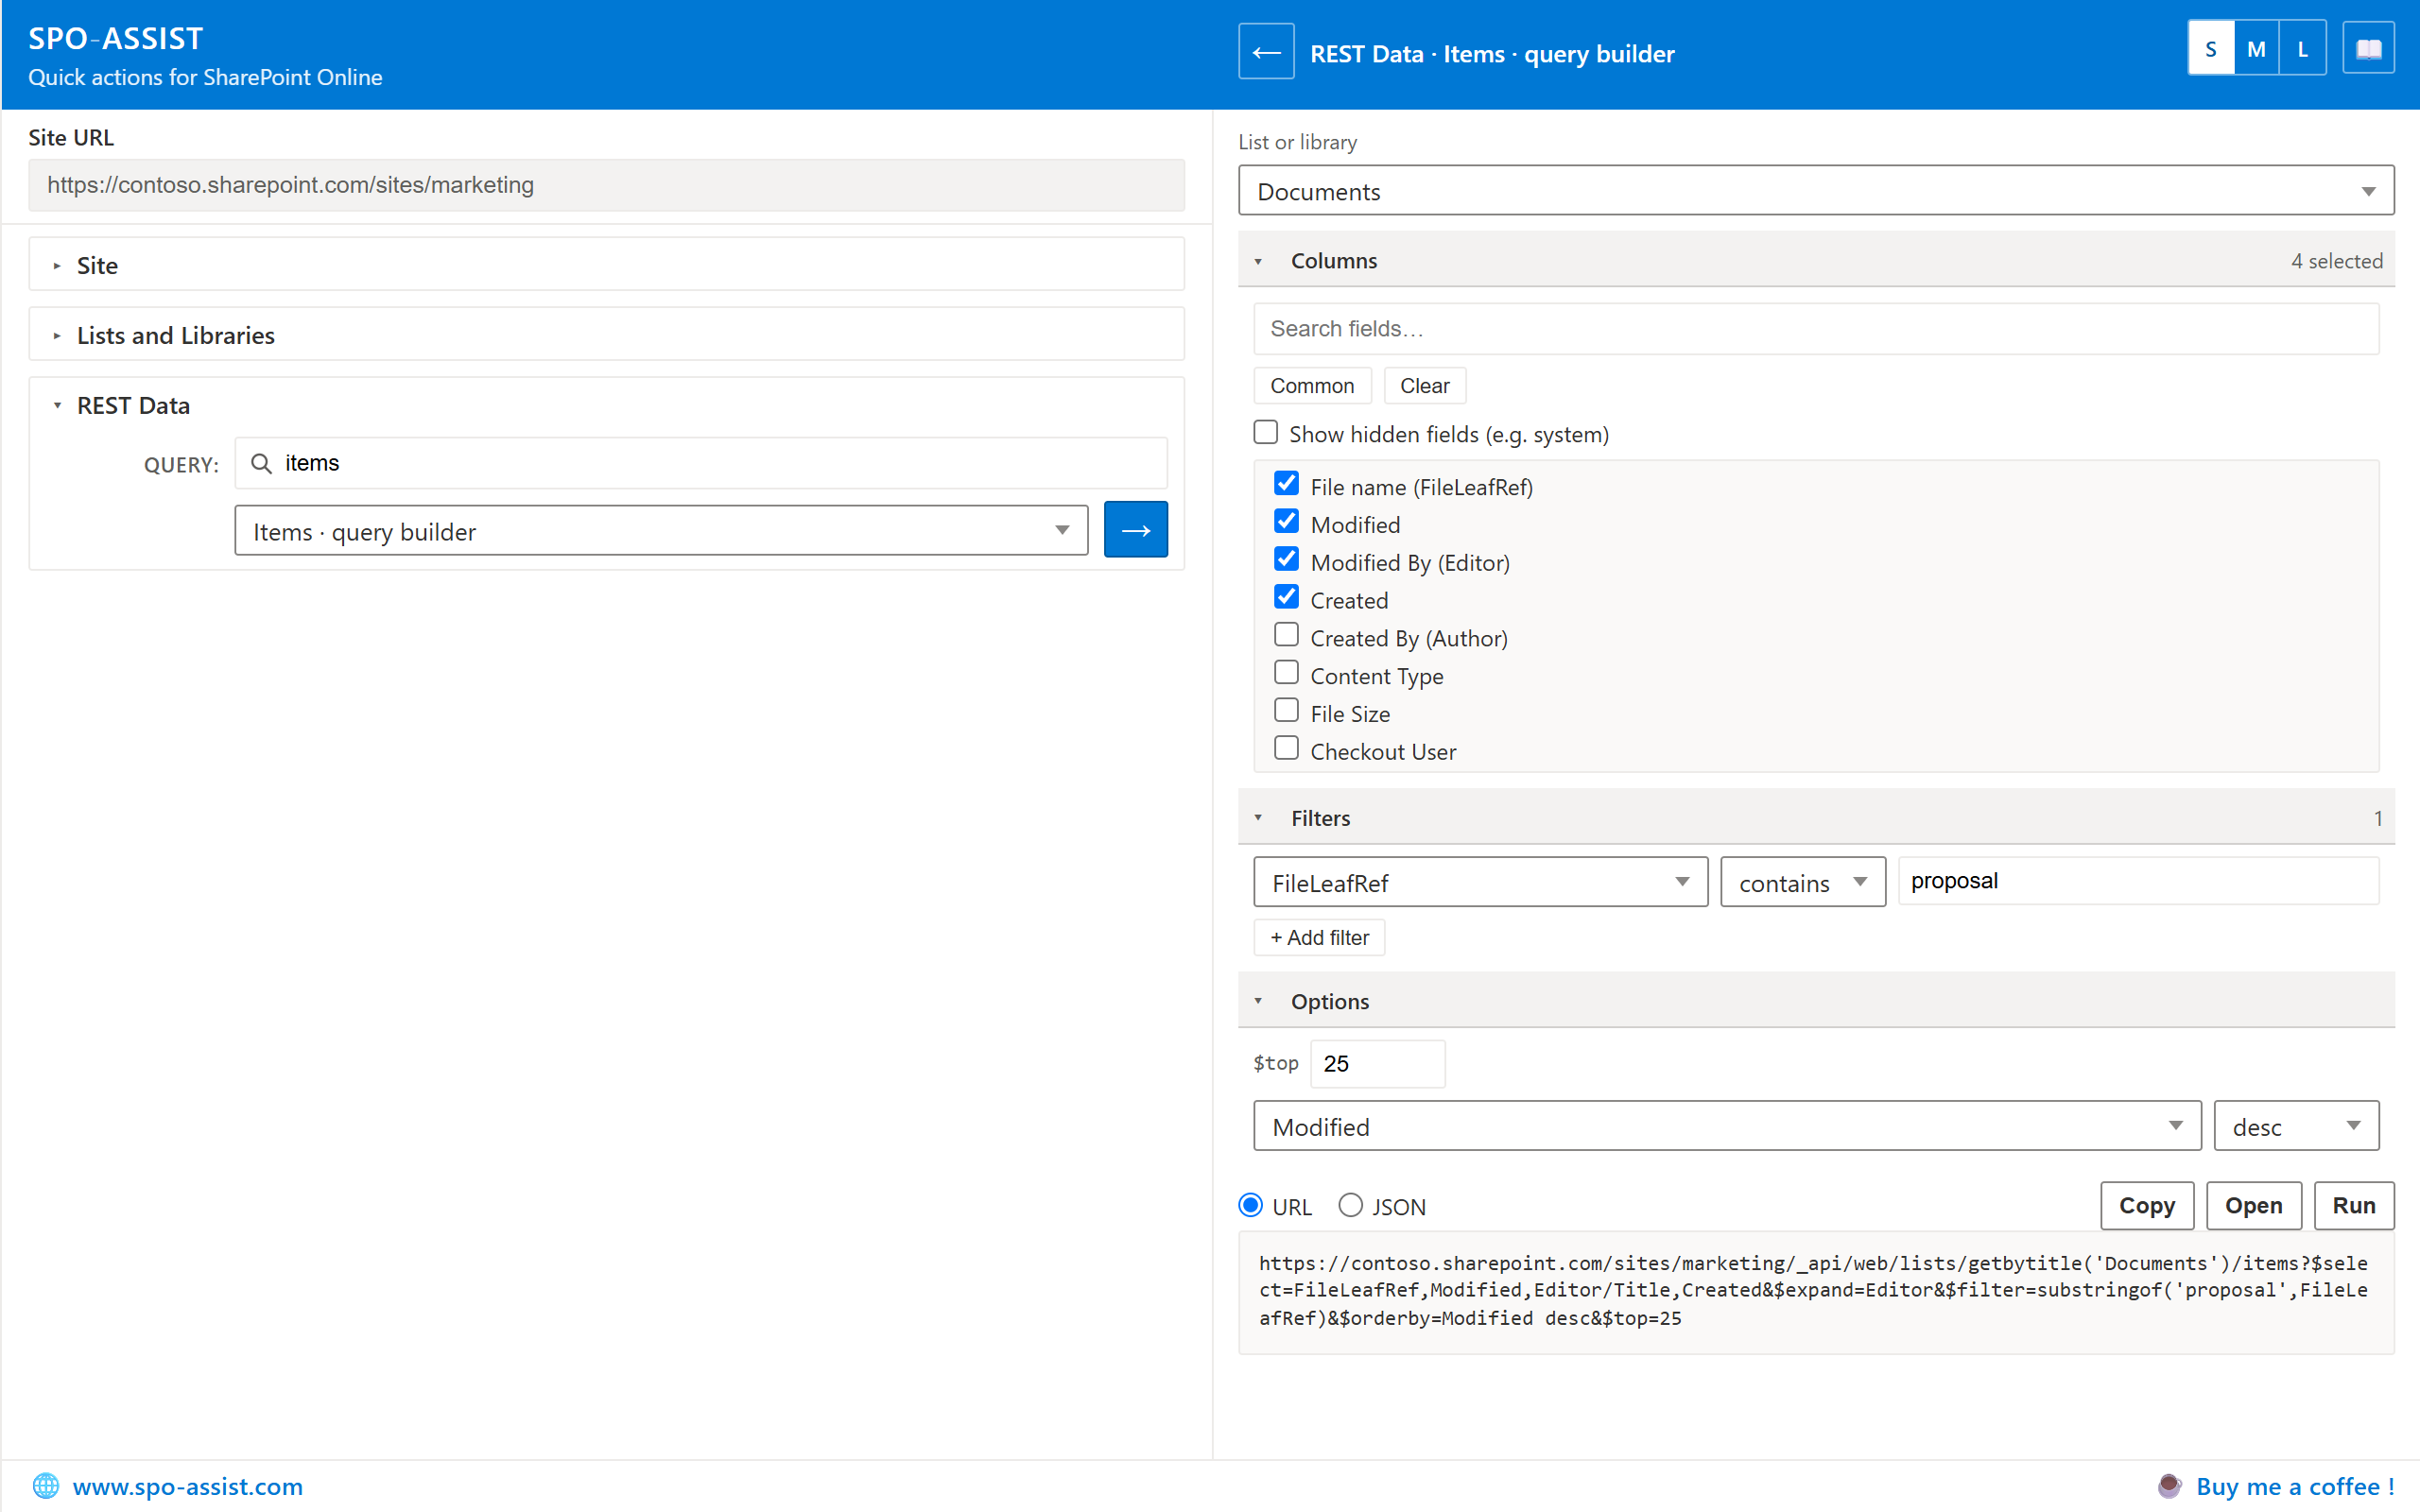
Task: Click the Clear fields button
Action: [x=1424, y=386]
